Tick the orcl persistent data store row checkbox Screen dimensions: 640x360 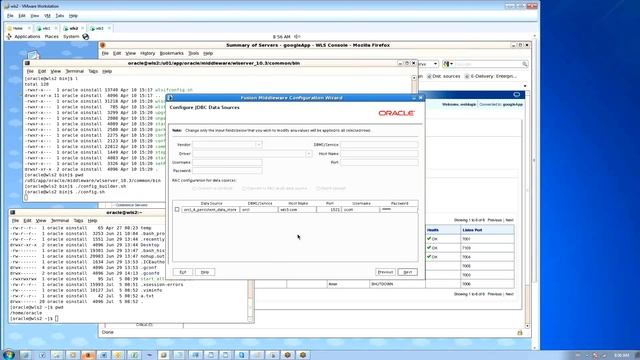177,209
